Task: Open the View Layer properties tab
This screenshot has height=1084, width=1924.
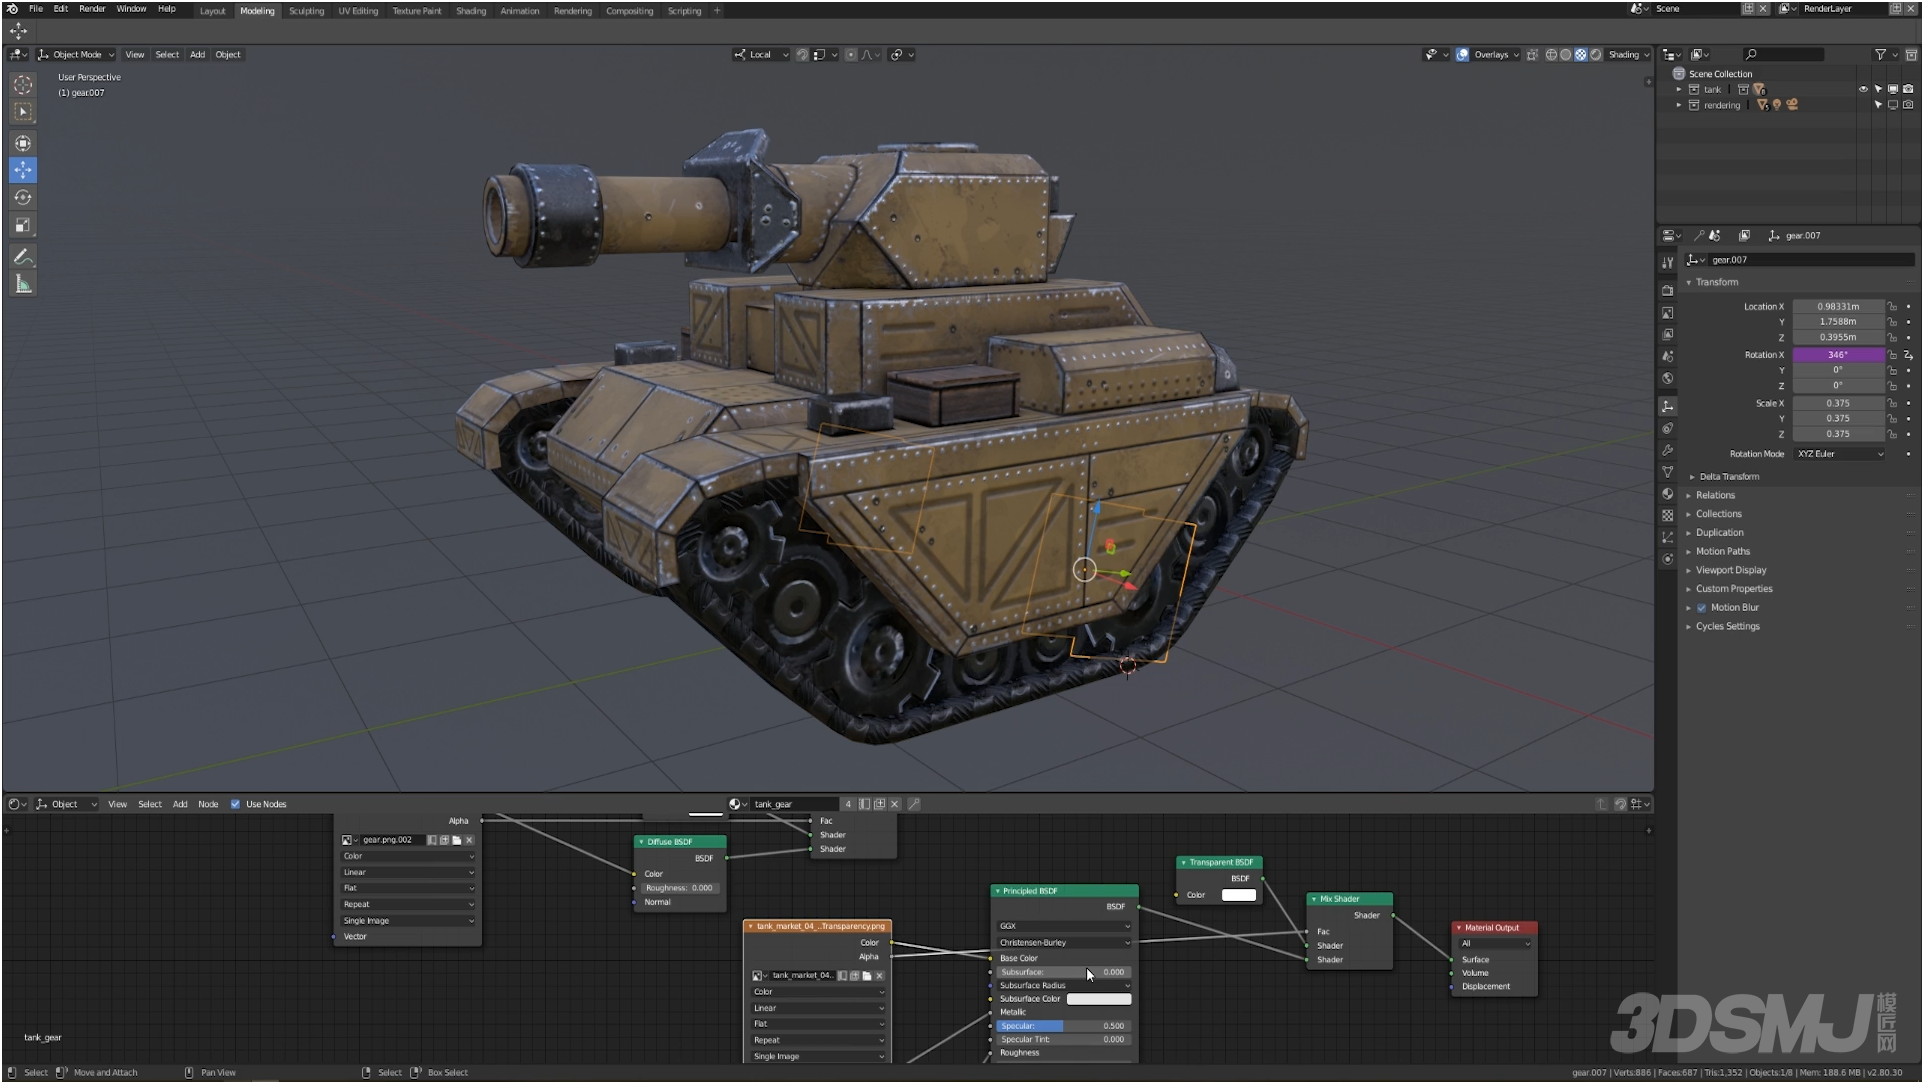Action: point(1667,335)
